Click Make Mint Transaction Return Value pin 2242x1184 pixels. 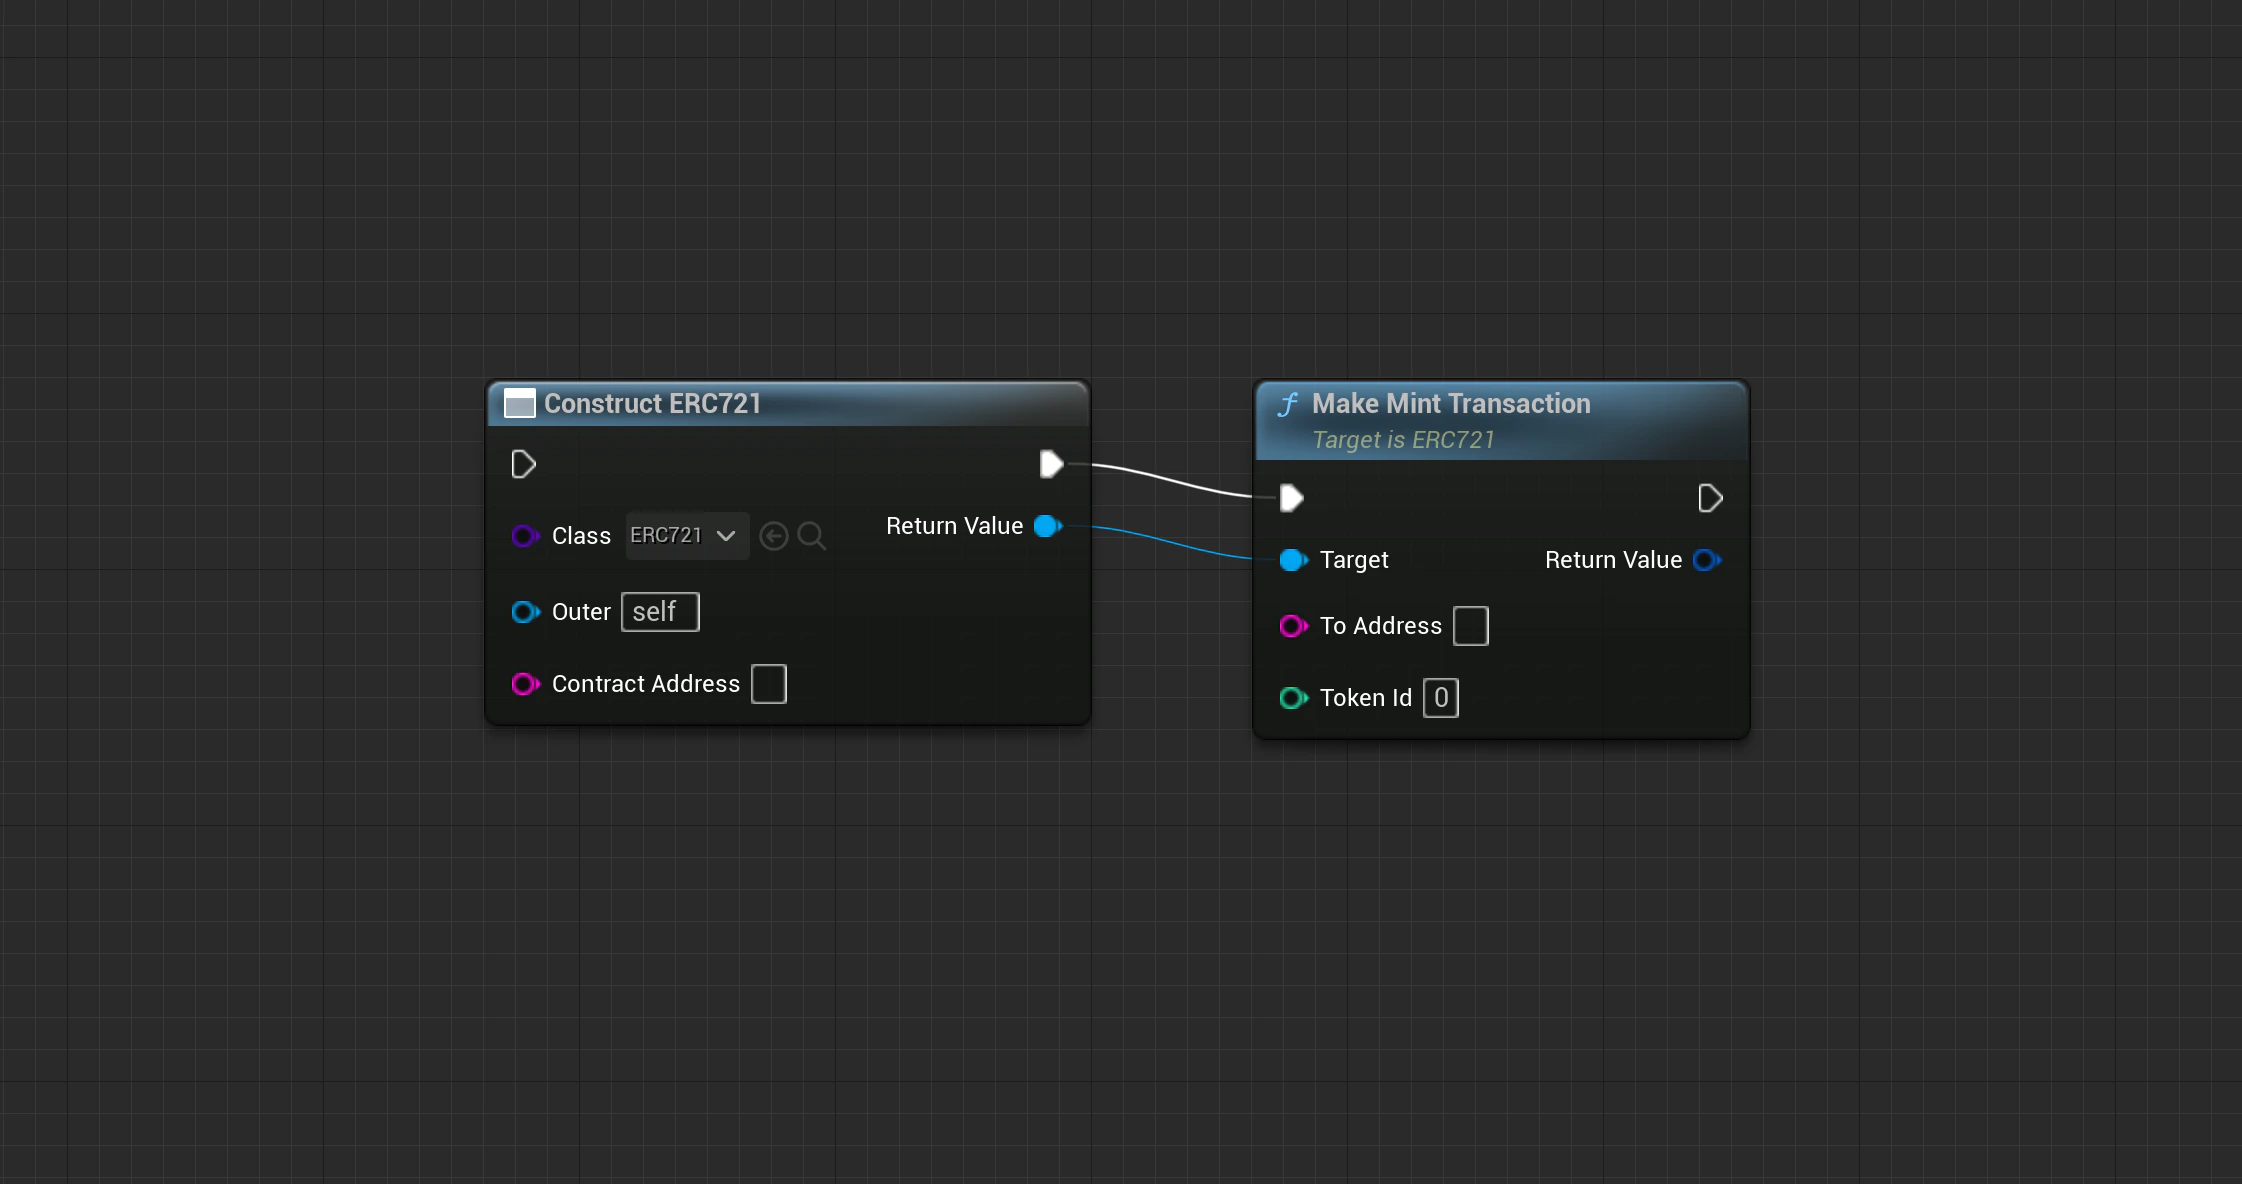pos(1706,560)
